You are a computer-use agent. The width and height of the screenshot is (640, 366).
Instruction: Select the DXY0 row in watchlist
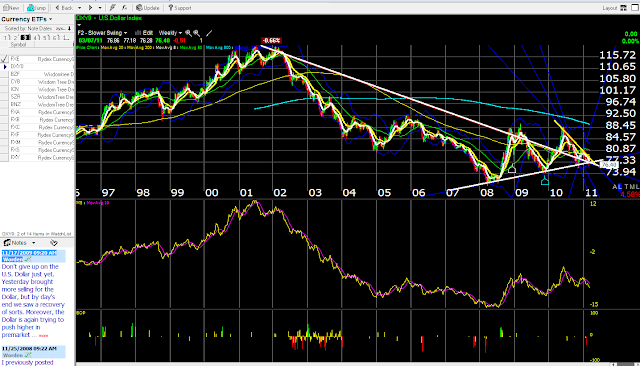[x=39, y=67]
